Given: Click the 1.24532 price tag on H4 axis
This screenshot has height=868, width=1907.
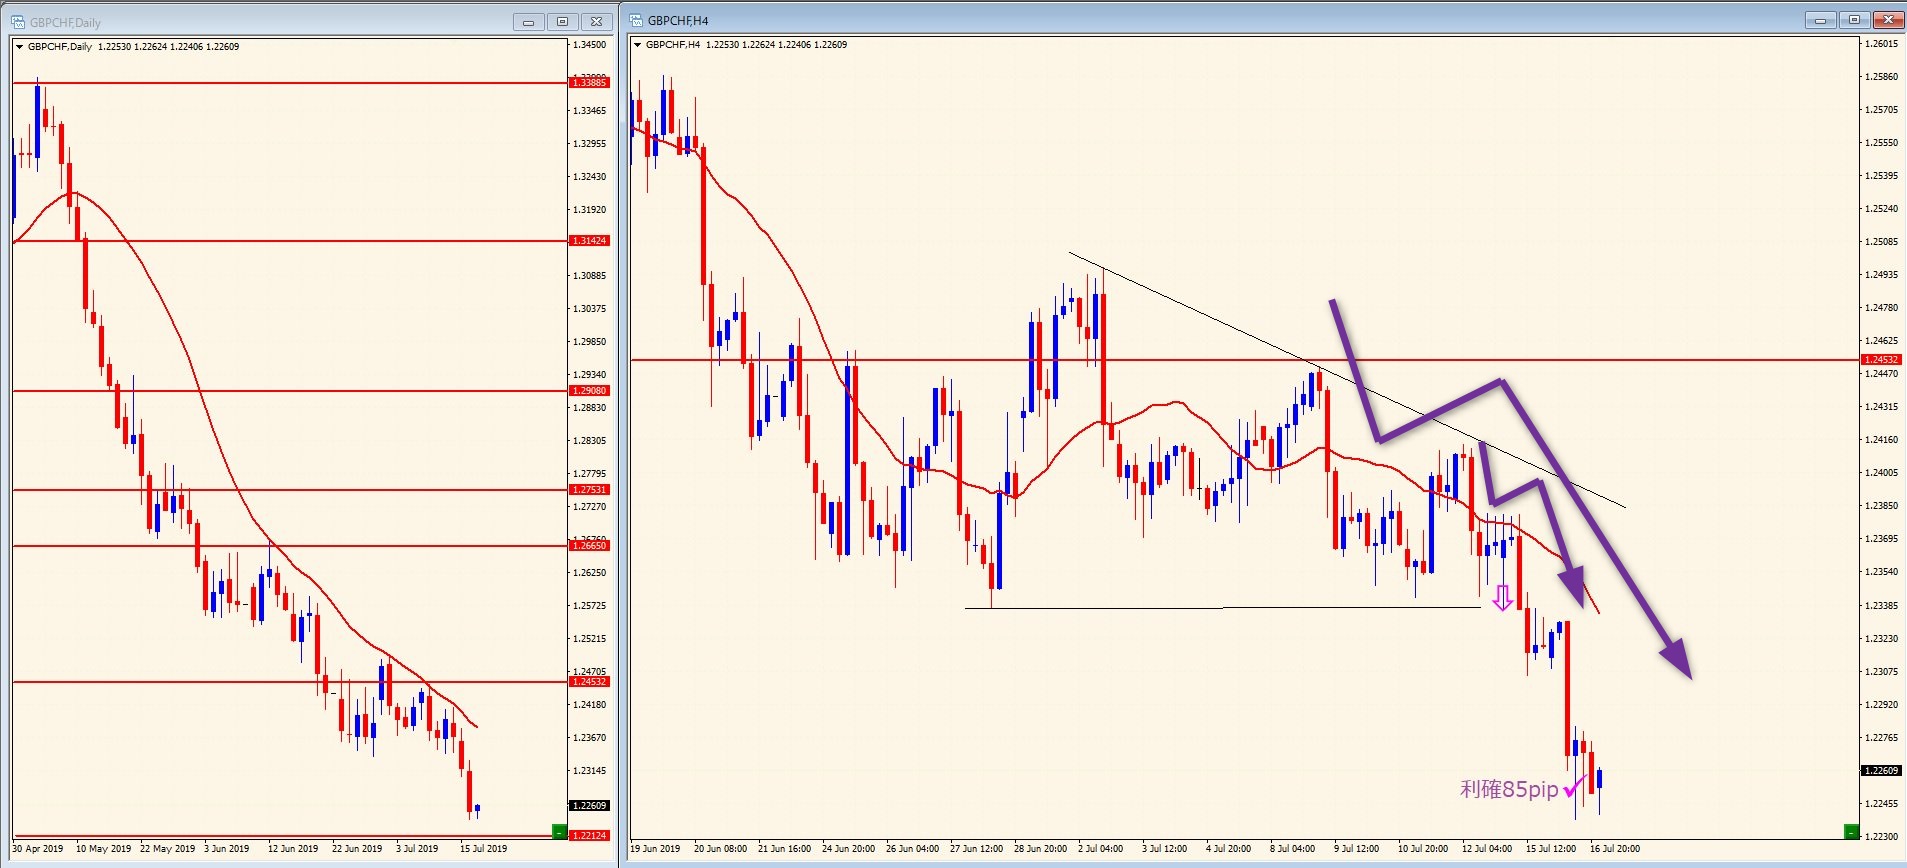Looking at the screenshot, I should (x=1880, y=360).
